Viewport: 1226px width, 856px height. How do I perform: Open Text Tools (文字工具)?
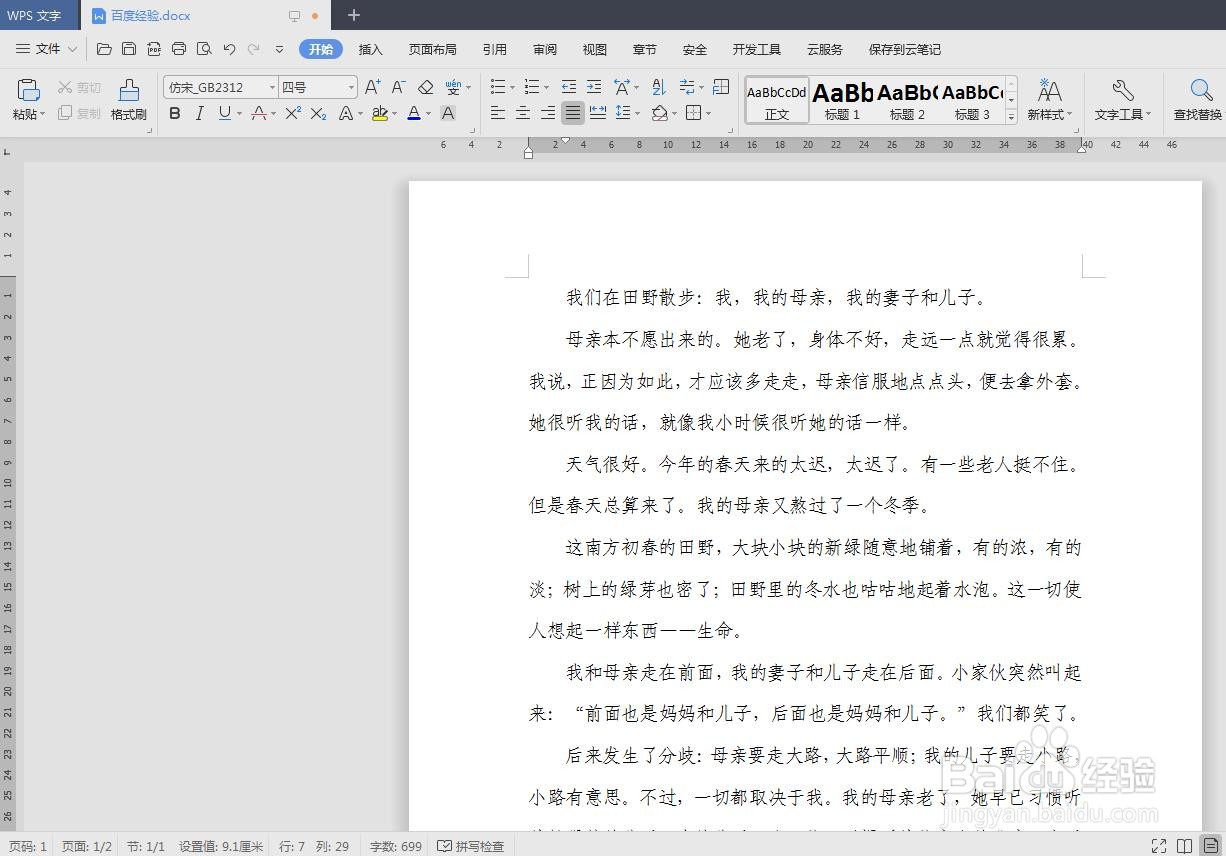(x=1123, y=100)
